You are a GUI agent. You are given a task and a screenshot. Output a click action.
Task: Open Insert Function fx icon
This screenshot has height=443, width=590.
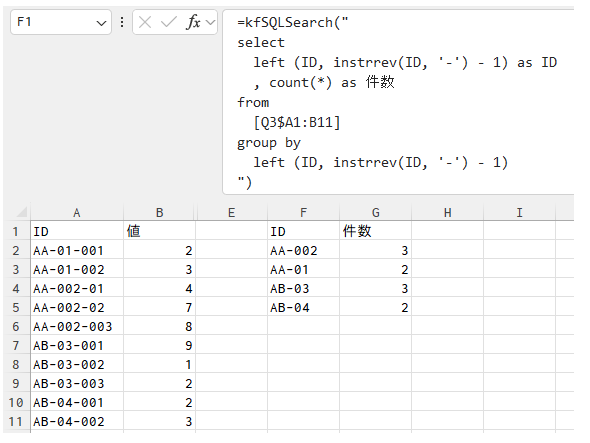[x=193, y=22]
